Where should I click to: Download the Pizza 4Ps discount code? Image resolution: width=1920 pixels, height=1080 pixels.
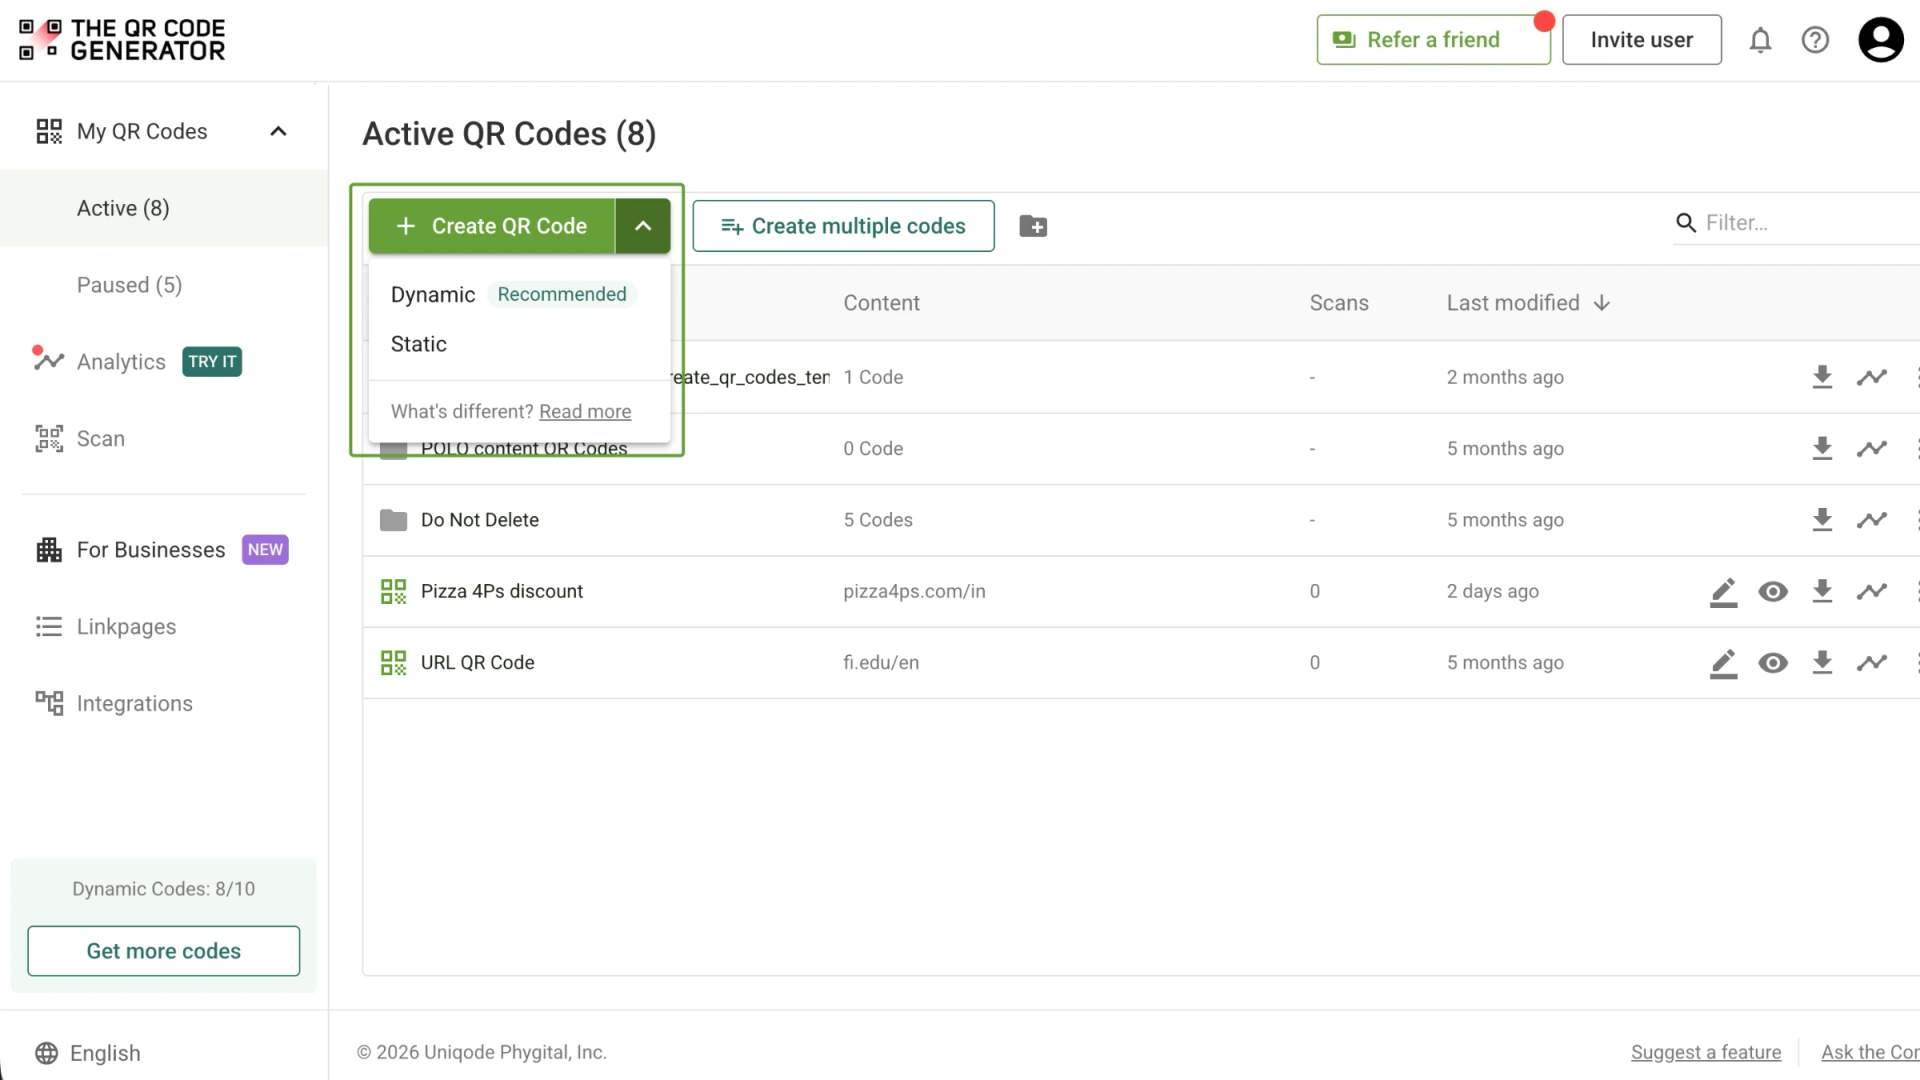[1822, 591]
